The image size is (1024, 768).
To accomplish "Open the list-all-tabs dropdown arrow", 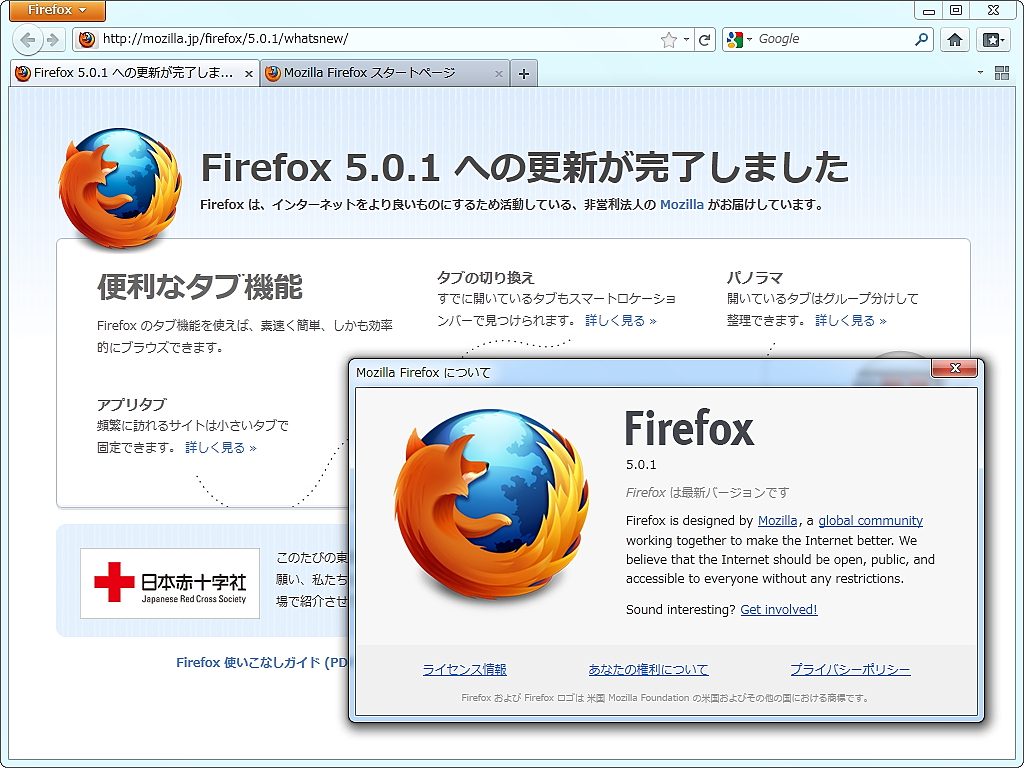I will pos(979,72).
